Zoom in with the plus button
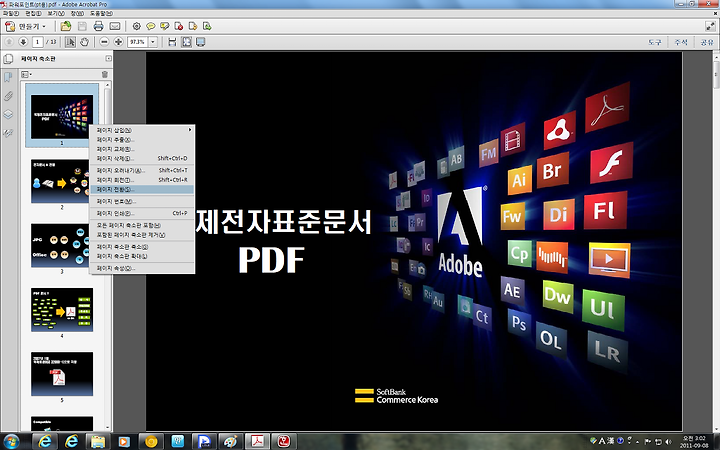 pos(118,42)
